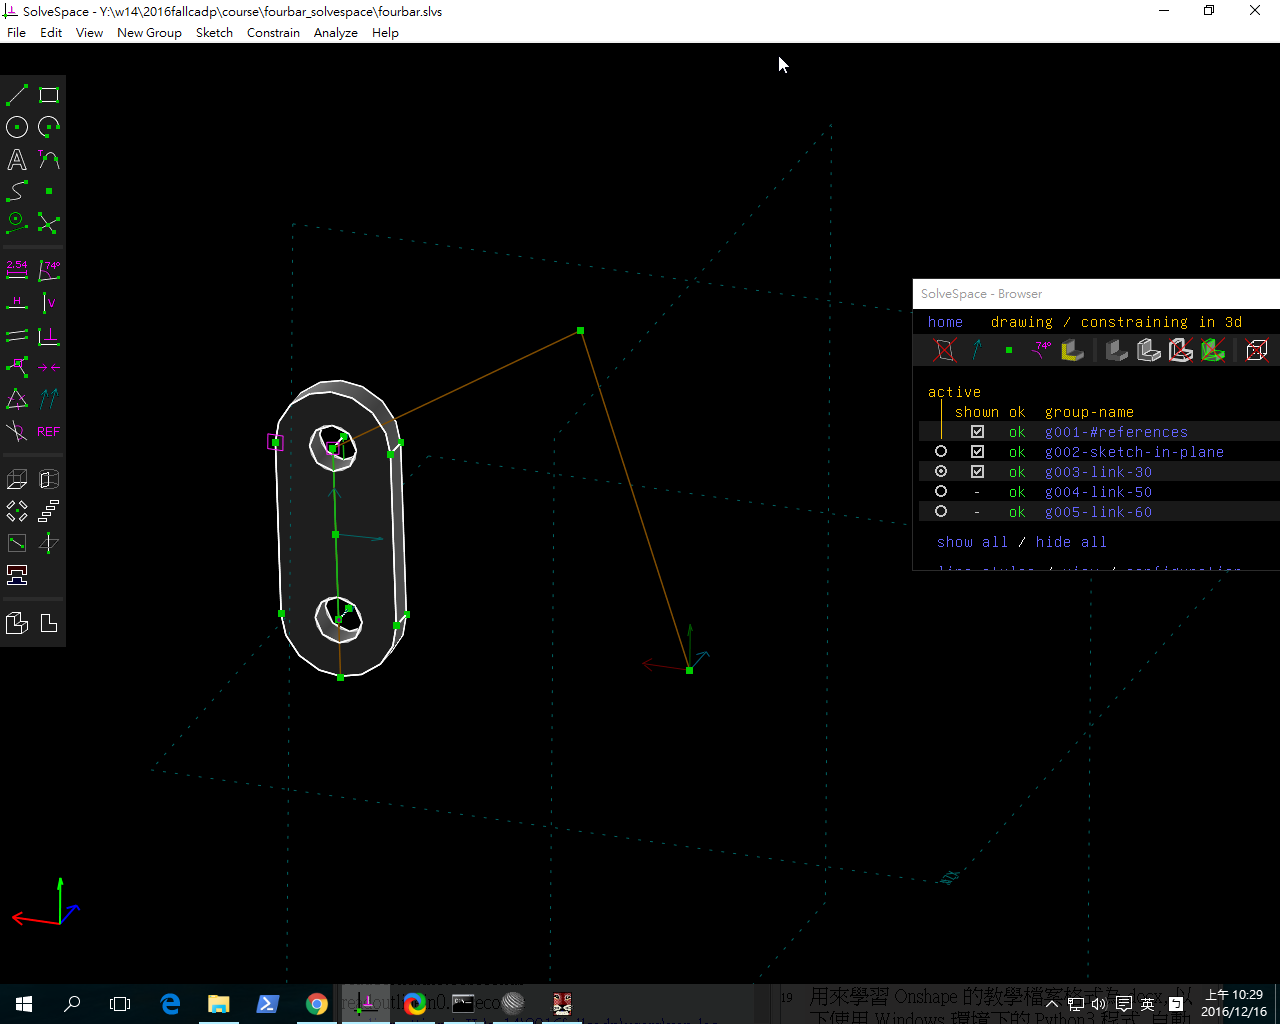Activate the text 'A' sketch tool

pyautogui.click(x=17, y=159)
